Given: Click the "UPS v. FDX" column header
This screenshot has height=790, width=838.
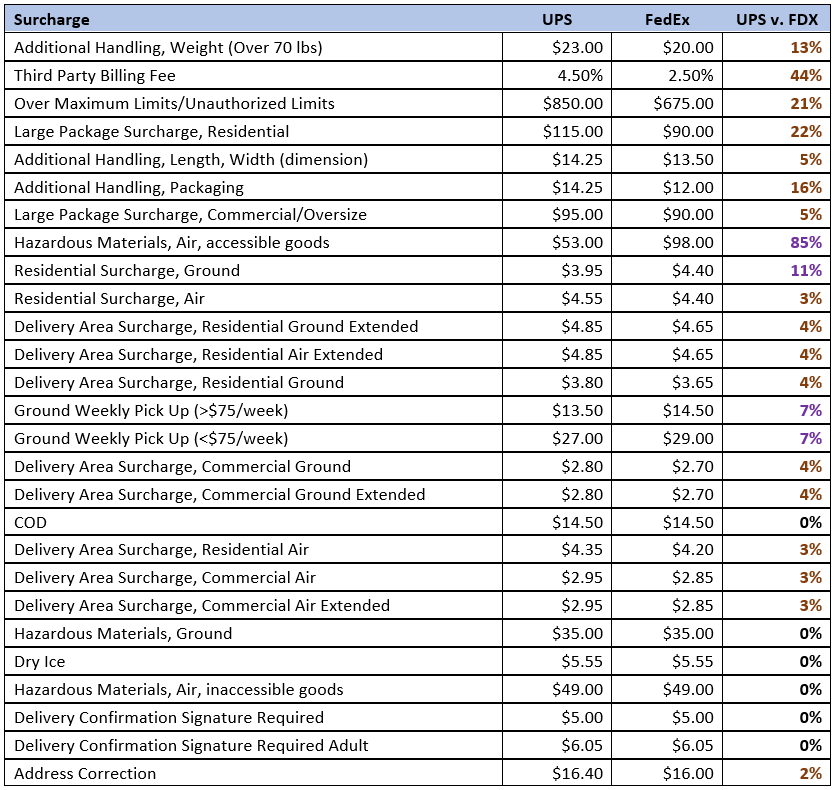Looking at the screenshot, I should coord(777,20).
